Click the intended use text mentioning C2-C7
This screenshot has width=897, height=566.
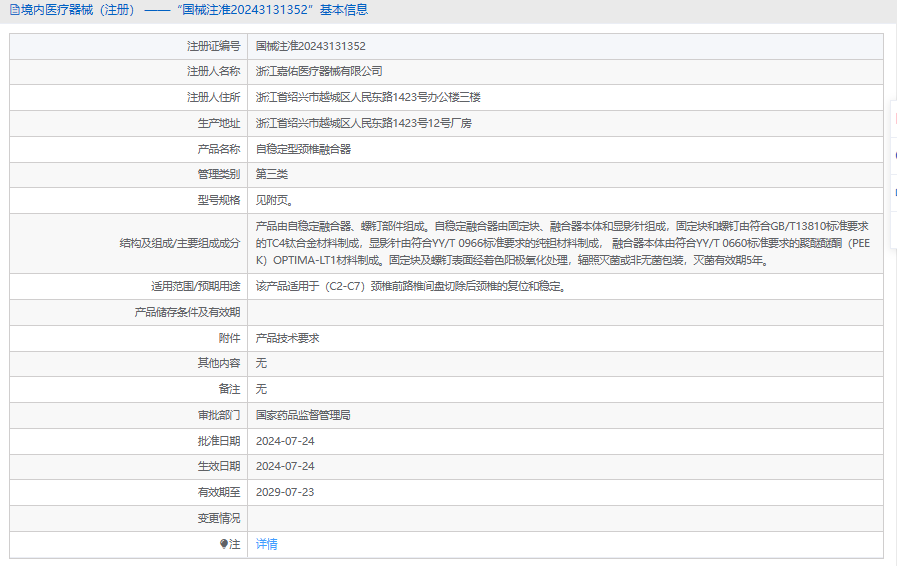point(411,286)
